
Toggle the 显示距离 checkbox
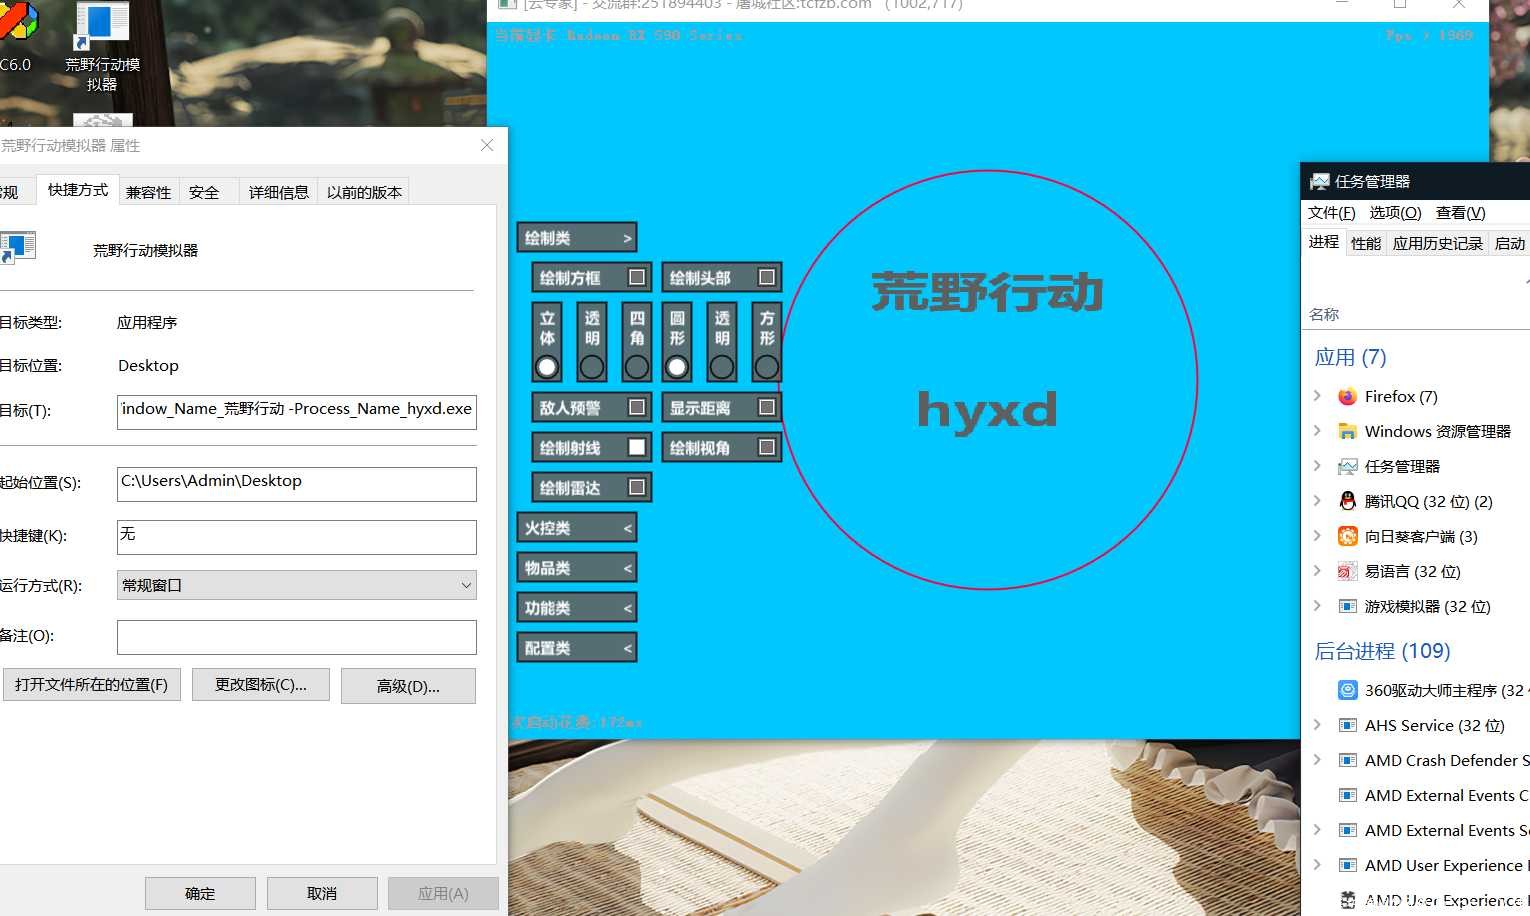(767, 407)
